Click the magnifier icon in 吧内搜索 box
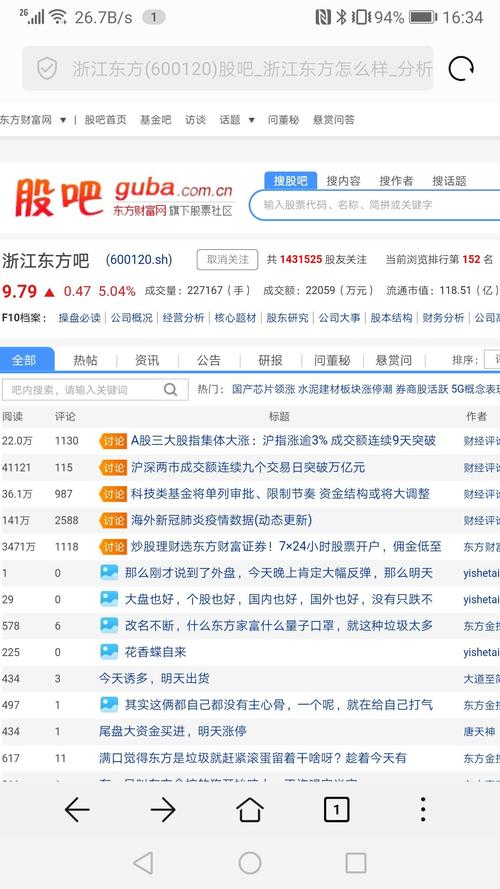Viewport: 500px width, 889px height. (x=170, y=390)
